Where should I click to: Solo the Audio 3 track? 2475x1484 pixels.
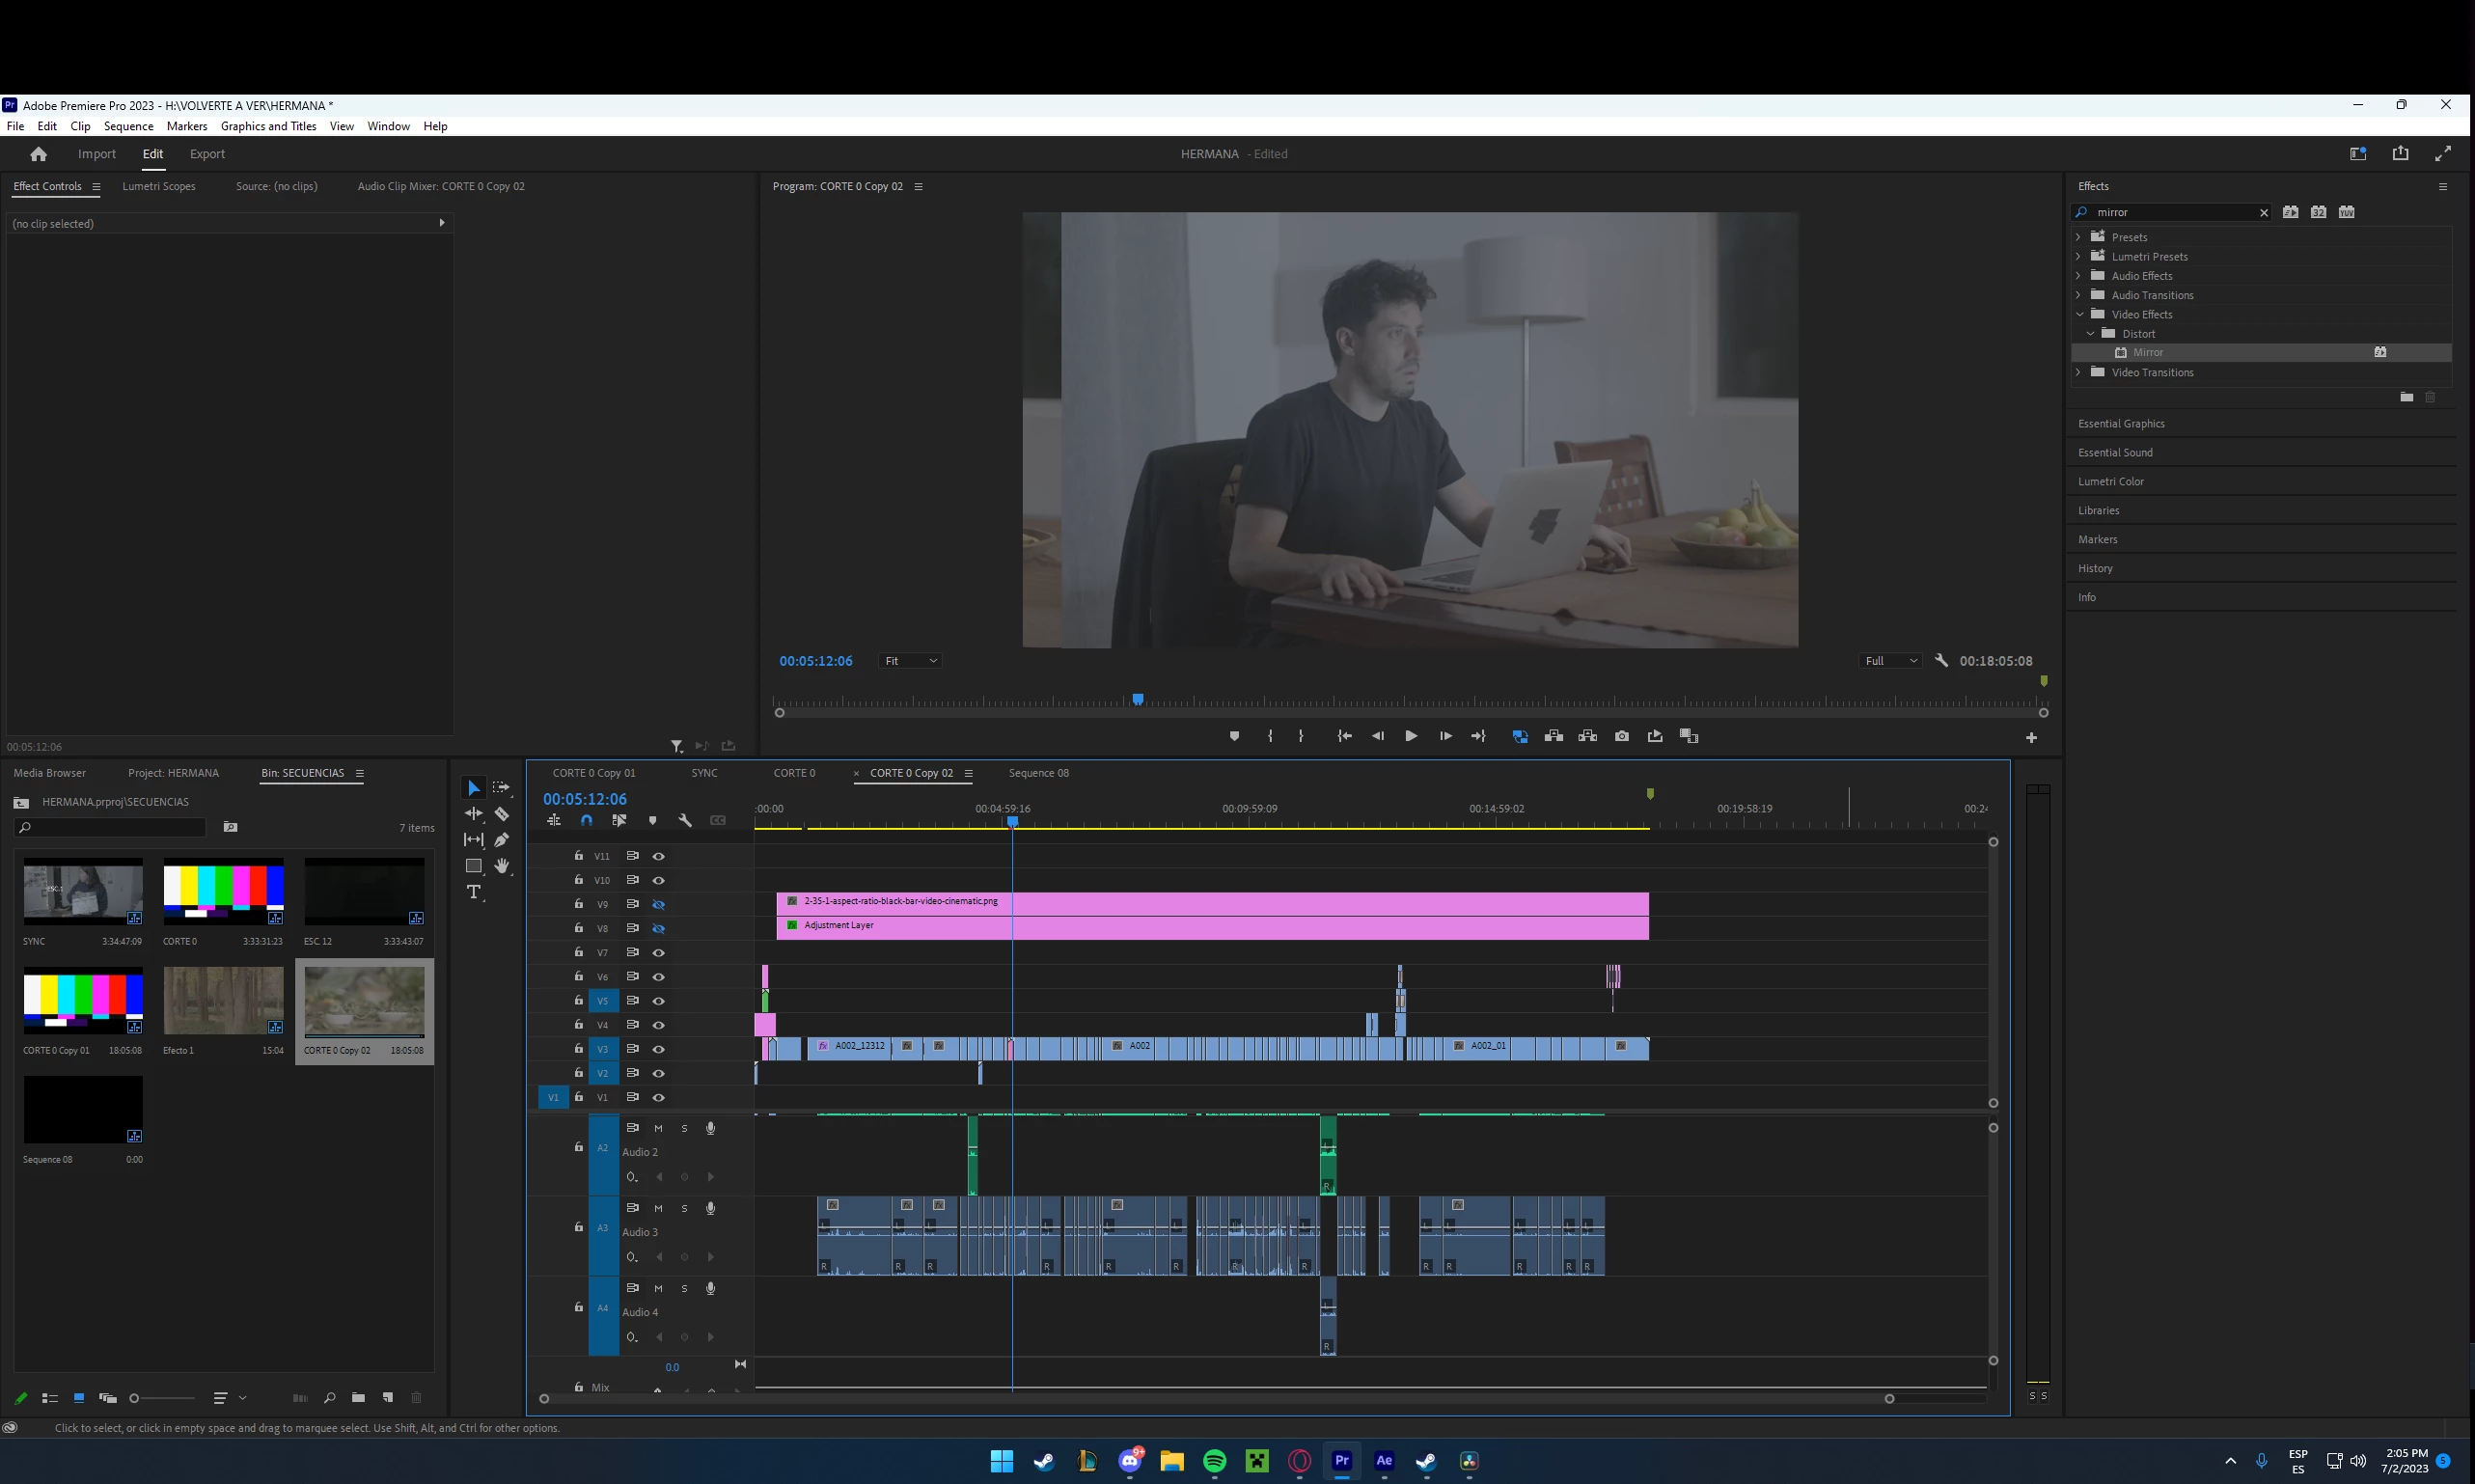point(684,1208)
